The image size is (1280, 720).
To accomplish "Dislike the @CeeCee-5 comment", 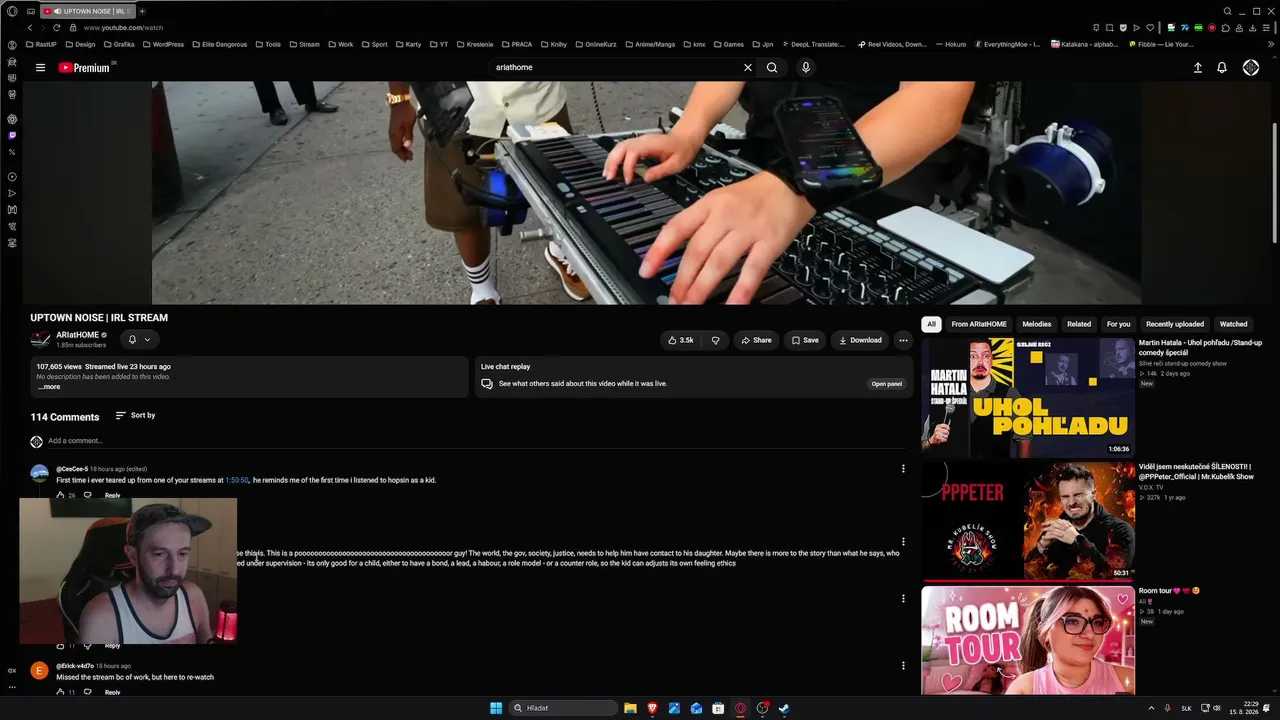I will point(88,495).
